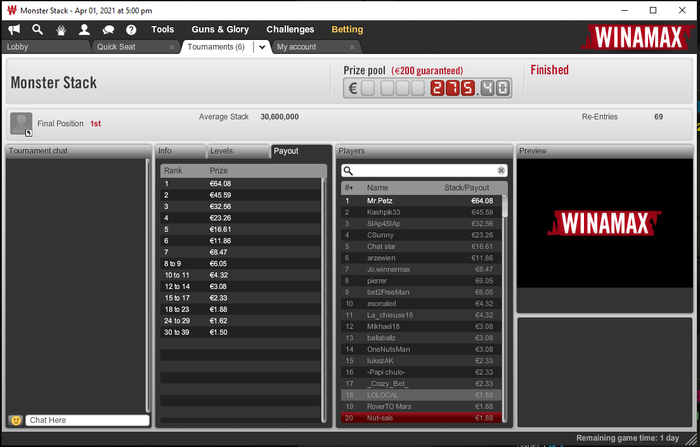
Task: Click the Prize pool amount display
Action: tap(428, 88)
